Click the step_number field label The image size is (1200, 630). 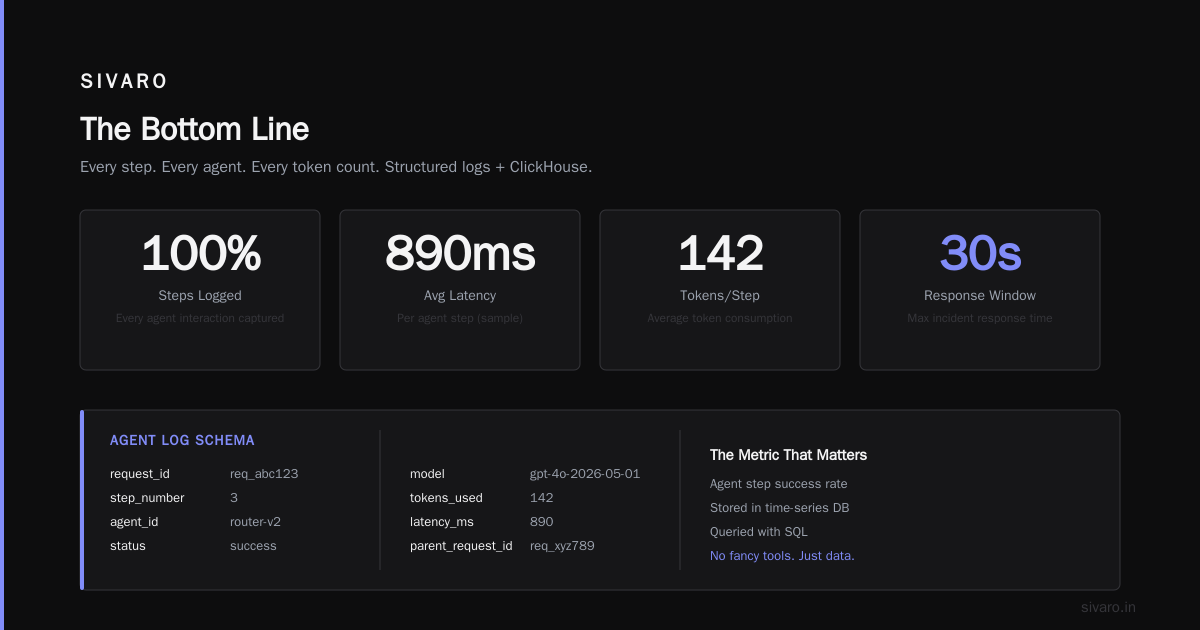pos(147,498)
